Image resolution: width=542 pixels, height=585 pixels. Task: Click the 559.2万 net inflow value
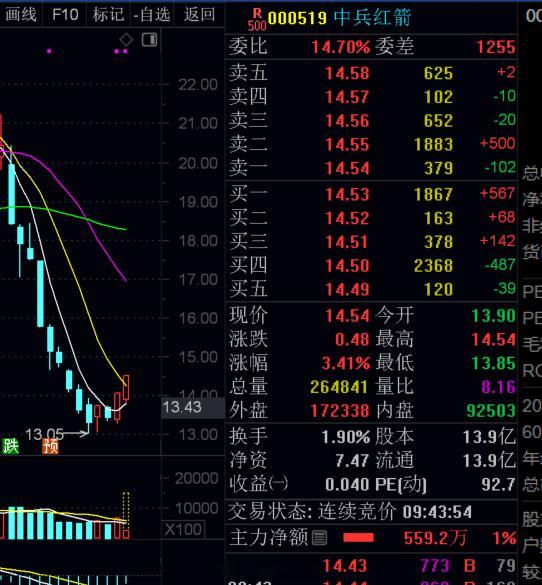[x=435, y=538]
